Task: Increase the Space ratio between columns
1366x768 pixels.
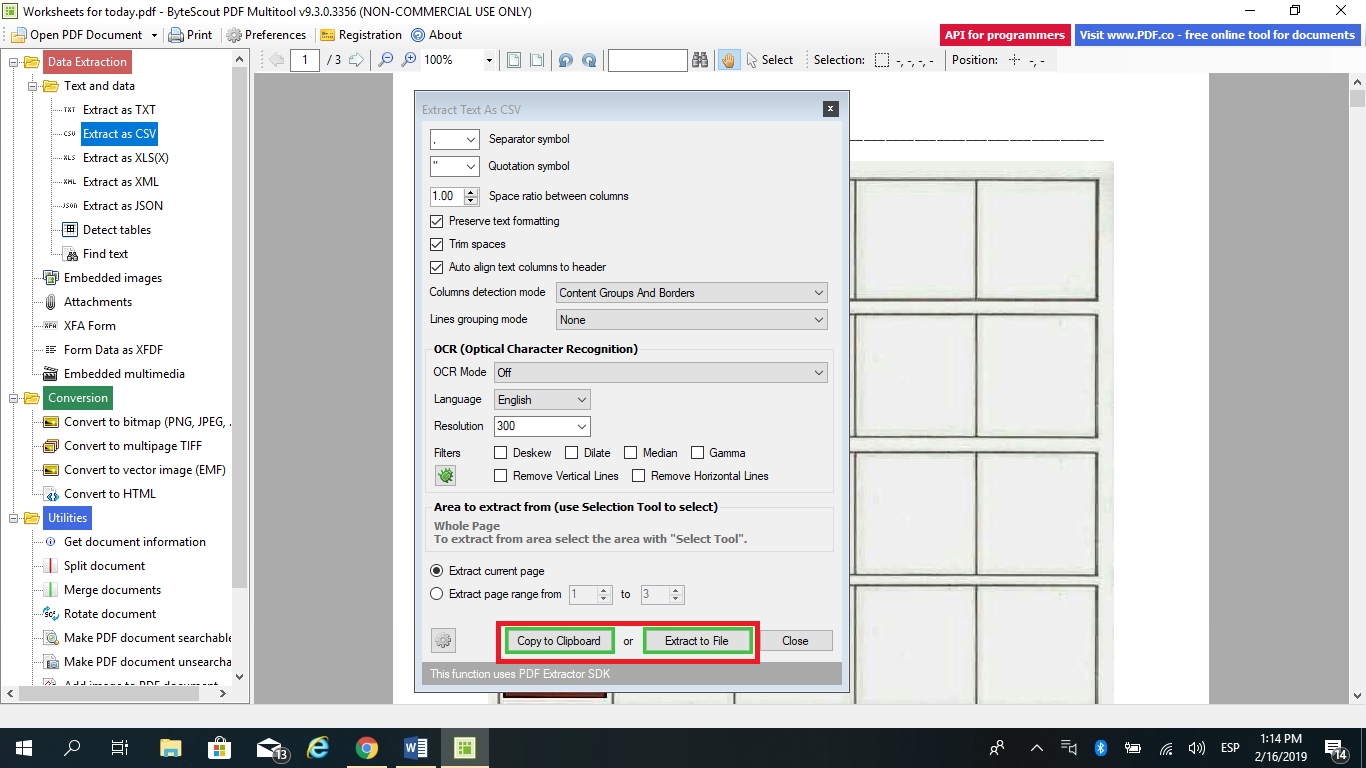Action: [471, 192]
